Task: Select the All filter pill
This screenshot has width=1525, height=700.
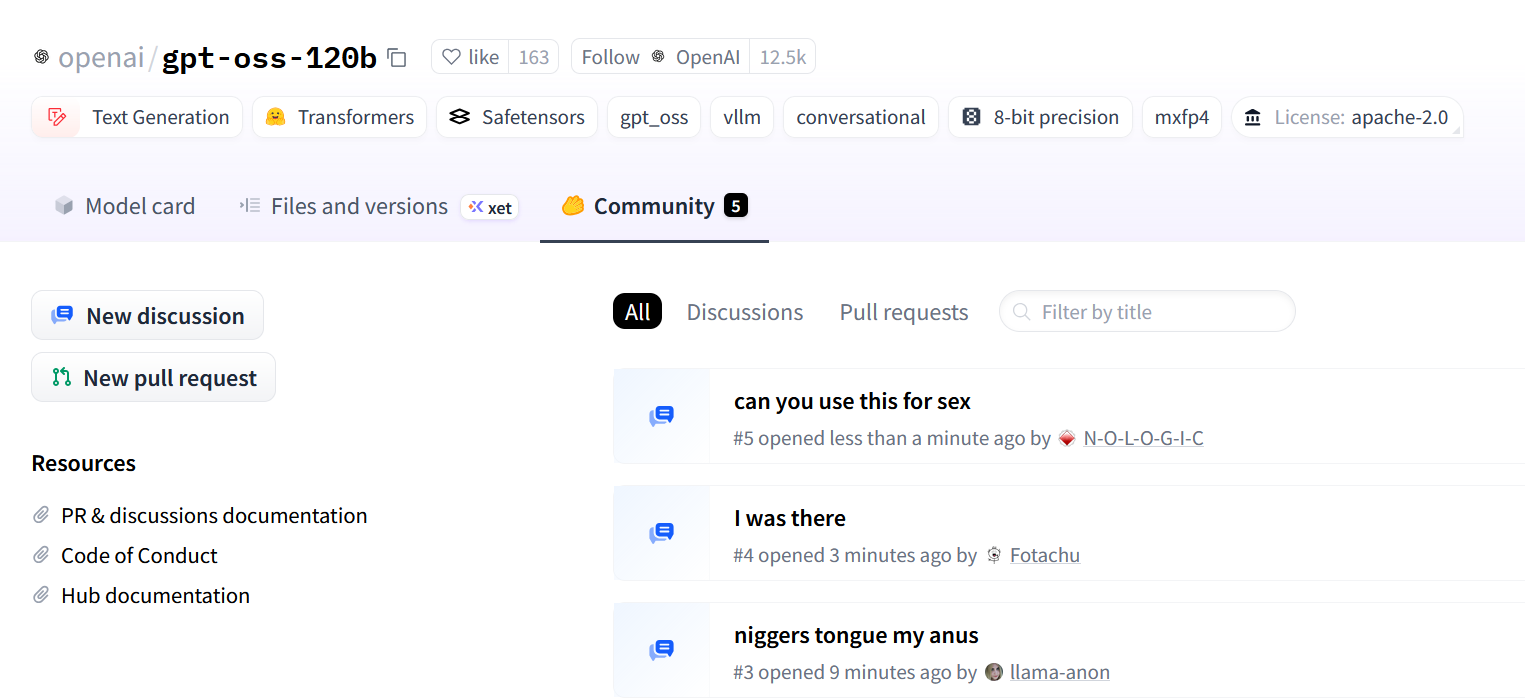Action: (x=637, y=312)
